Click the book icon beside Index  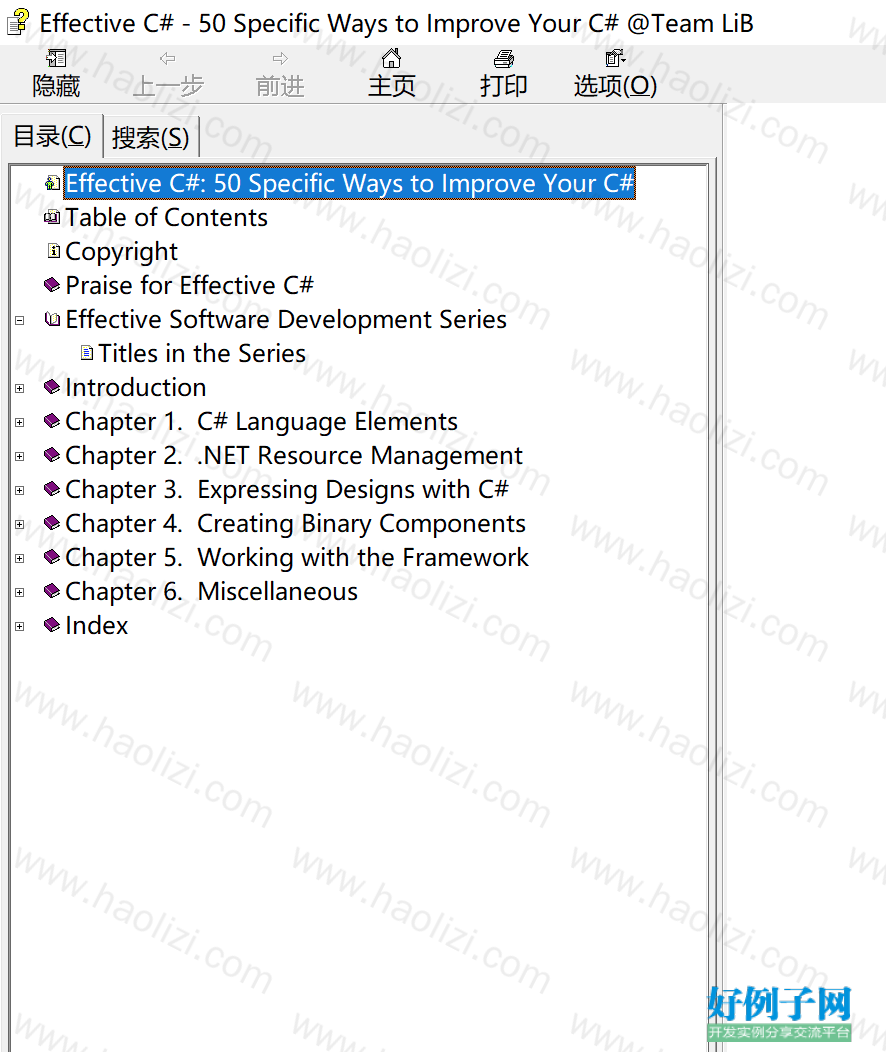click(52, 625)
